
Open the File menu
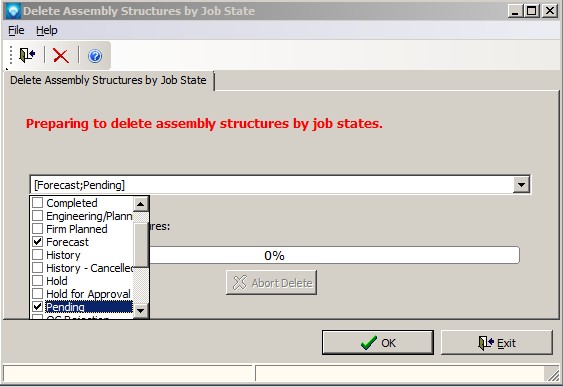[17, 31]
